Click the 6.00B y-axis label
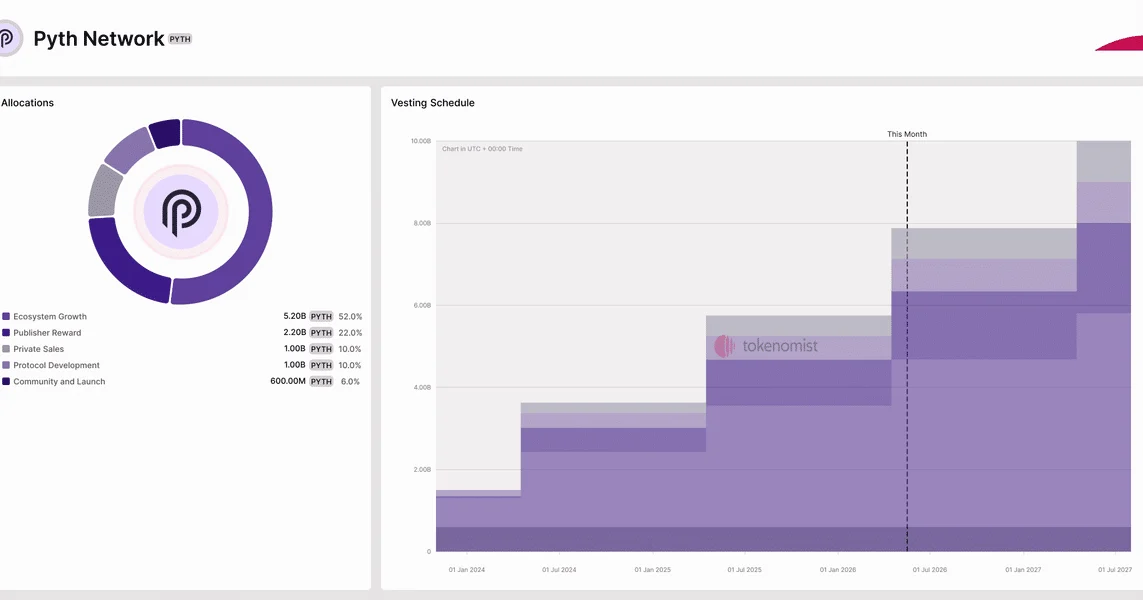Image resolution: width=1143 pixels, height=600 pixels. [x=422, y=305]
